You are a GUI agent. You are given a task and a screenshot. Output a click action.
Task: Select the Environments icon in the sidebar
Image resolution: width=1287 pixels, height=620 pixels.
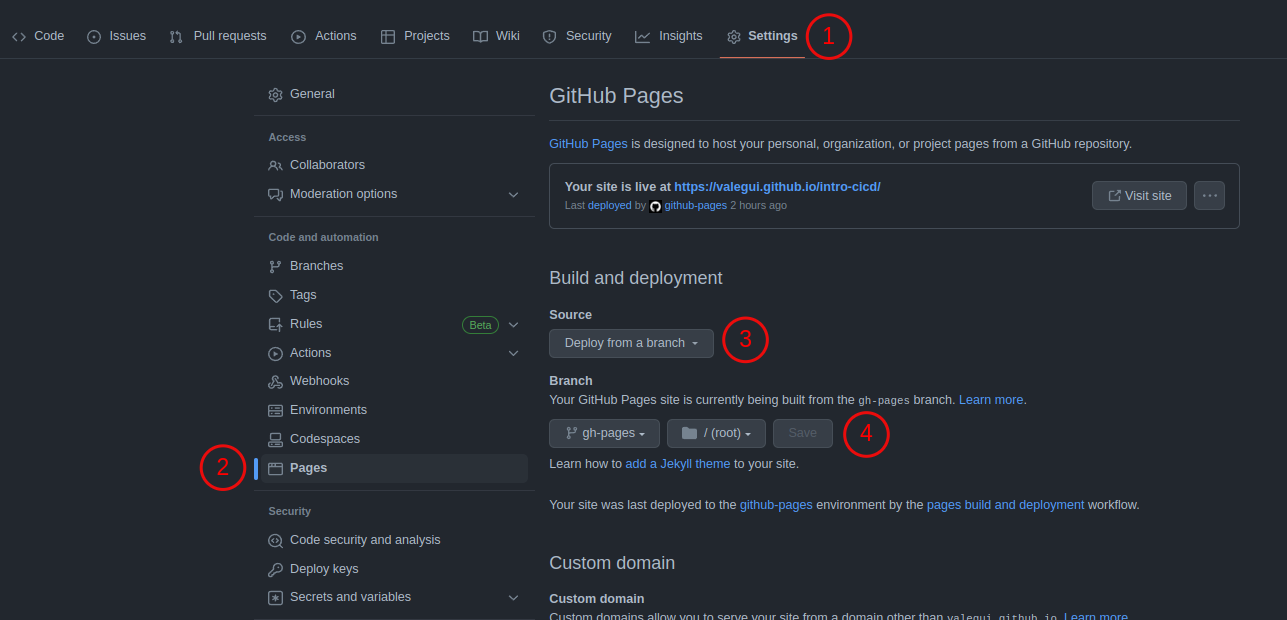[x=275, y=410]
